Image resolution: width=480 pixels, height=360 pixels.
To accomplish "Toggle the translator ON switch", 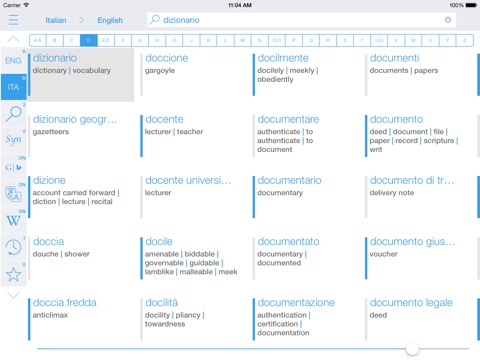I will coord(14,194).
